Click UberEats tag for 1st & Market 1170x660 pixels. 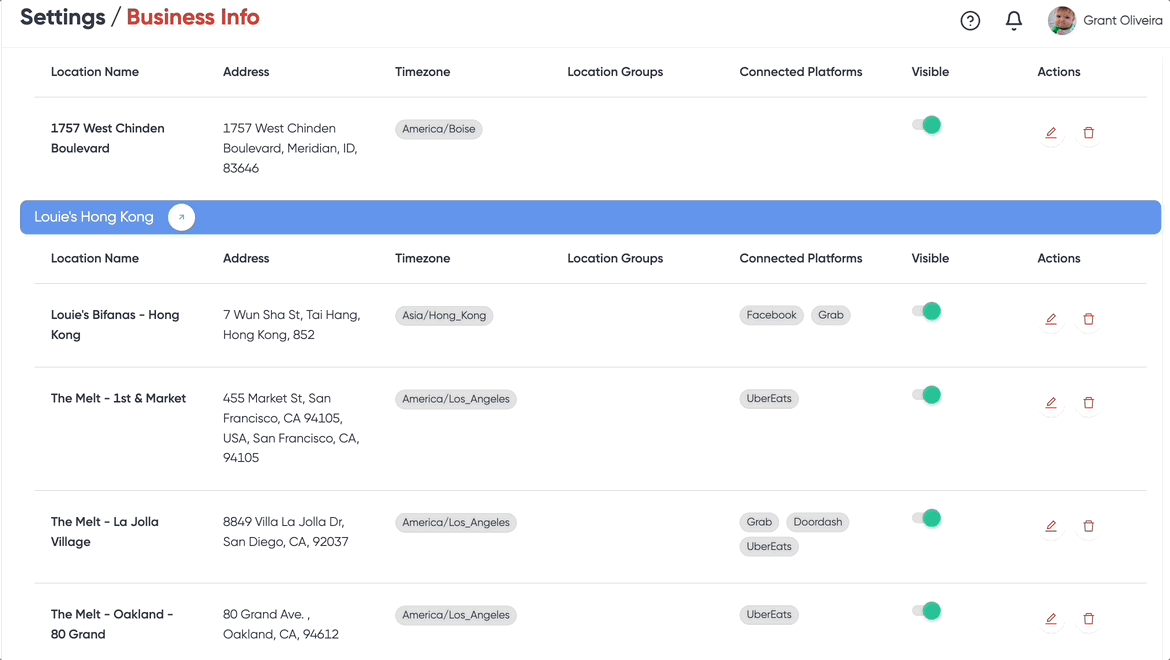tap(769, 398)
